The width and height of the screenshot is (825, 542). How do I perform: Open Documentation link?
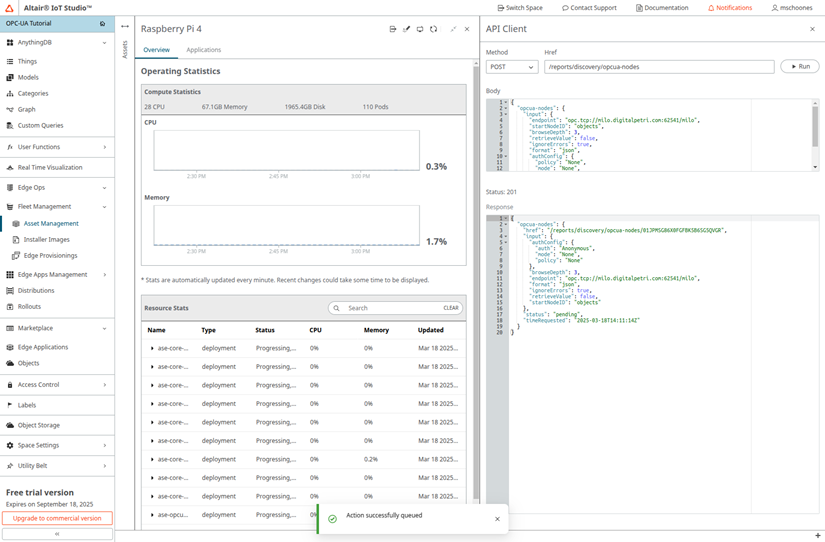662,8
